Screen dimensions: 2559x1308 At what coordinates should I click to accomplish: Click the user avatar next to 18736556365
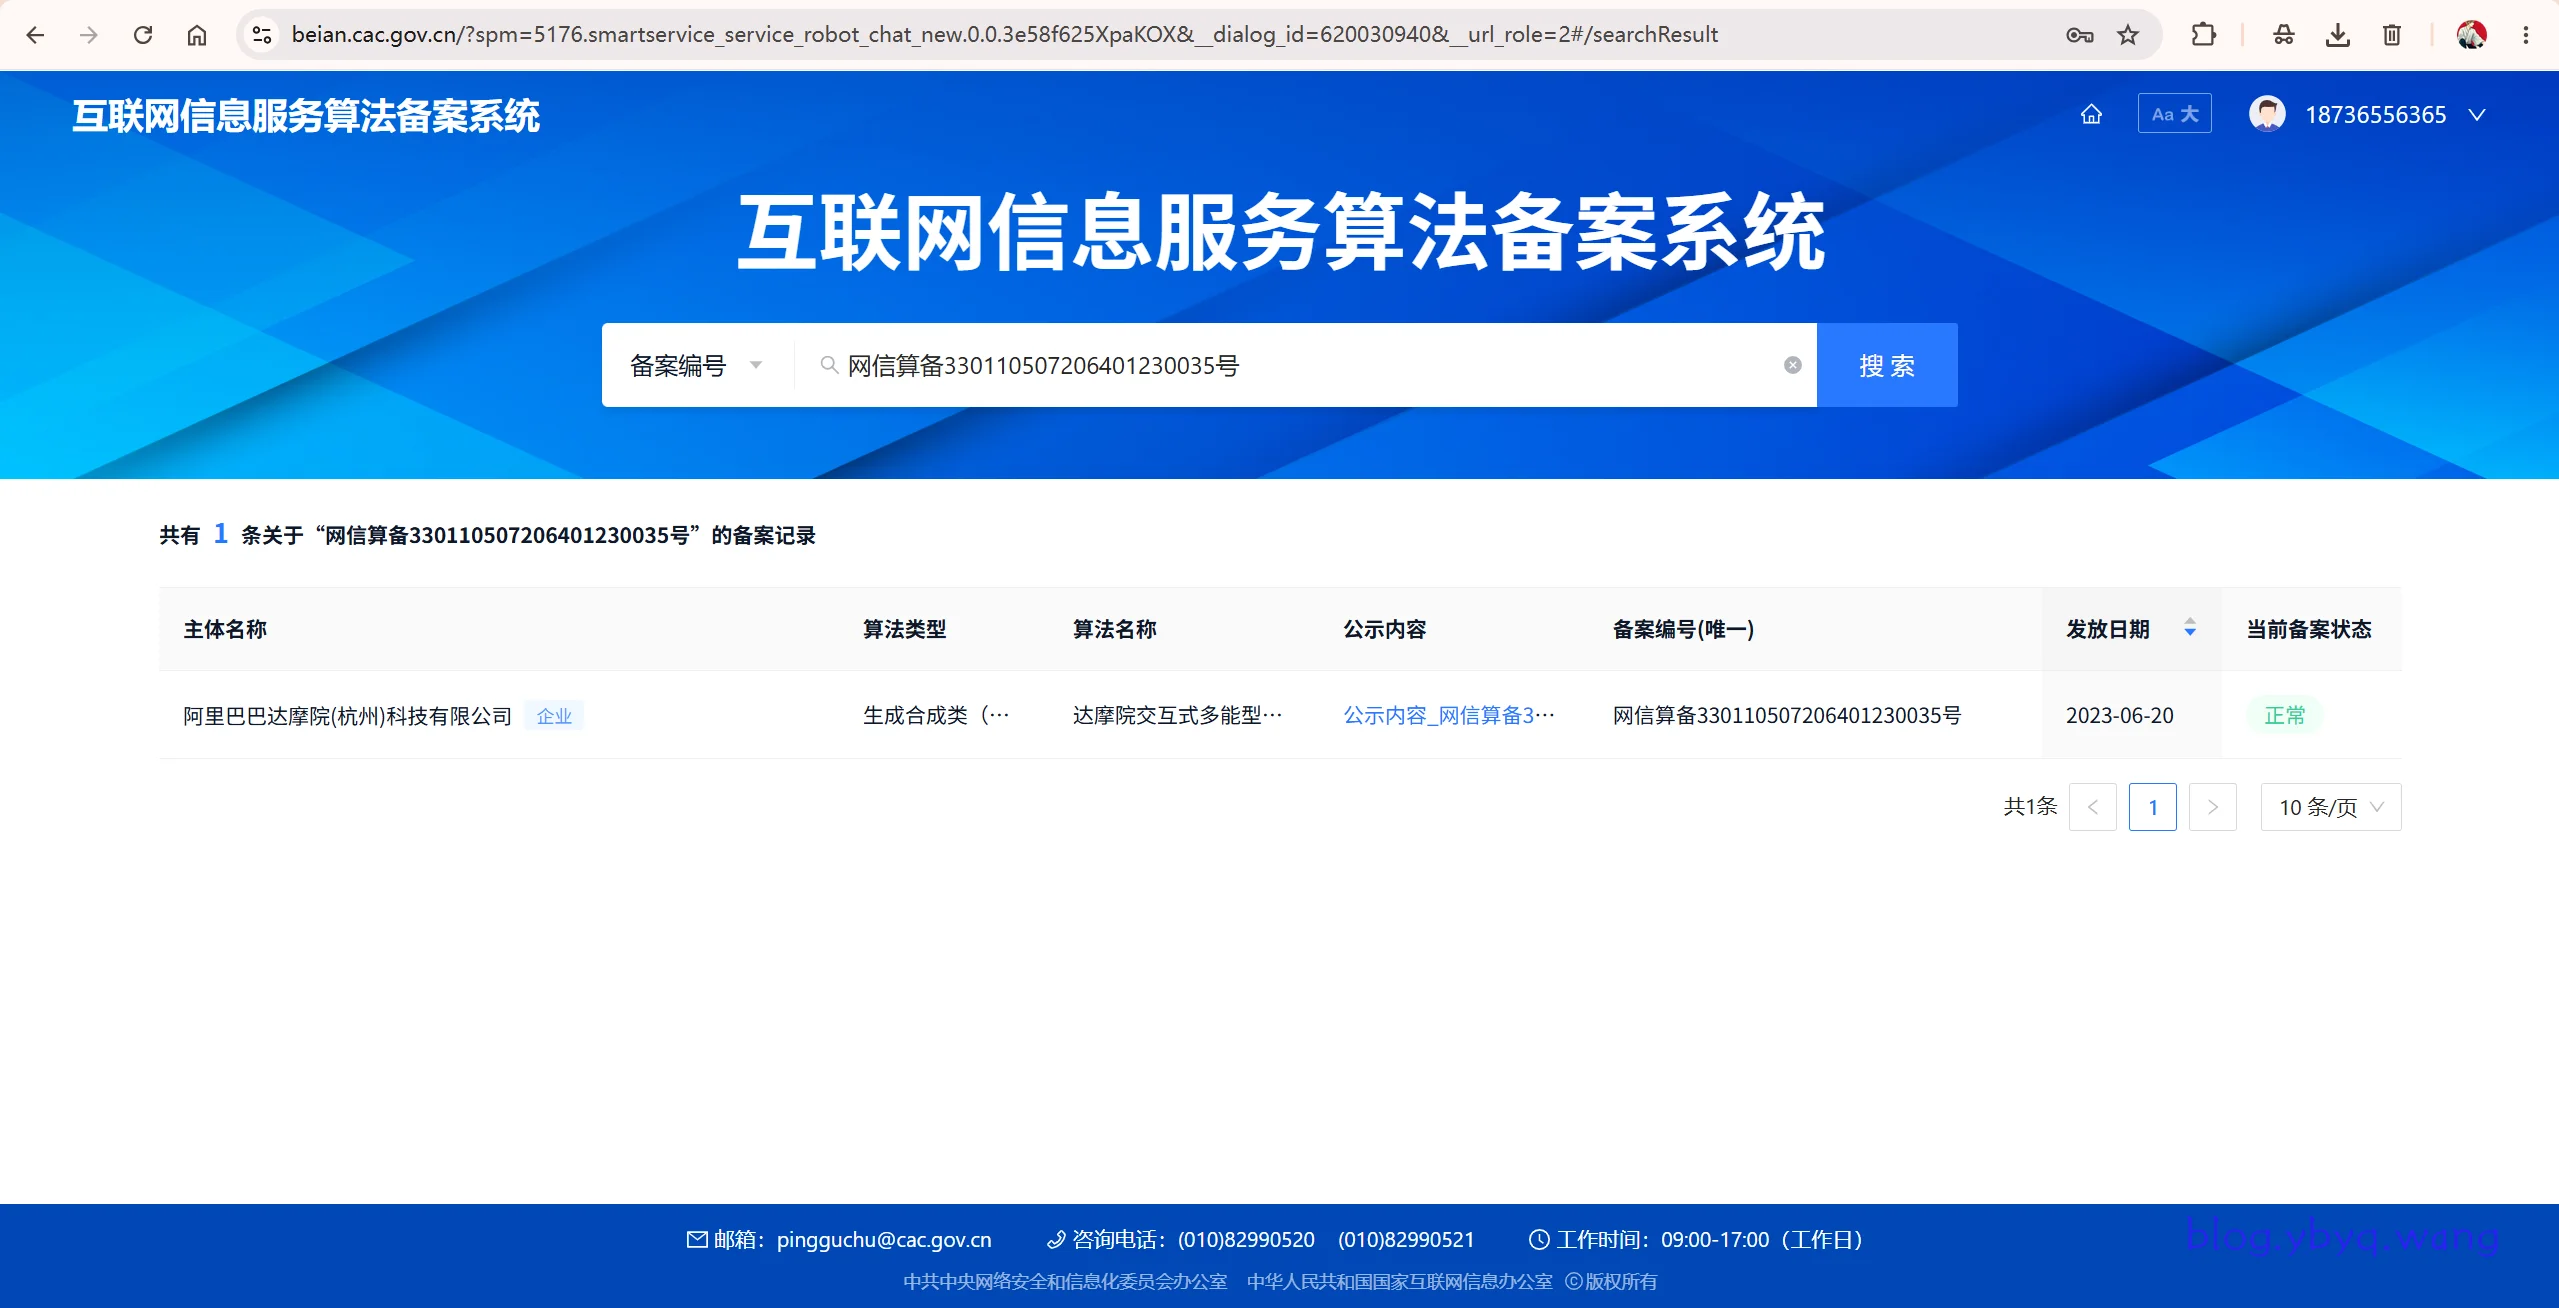(x=2267, y=114)
